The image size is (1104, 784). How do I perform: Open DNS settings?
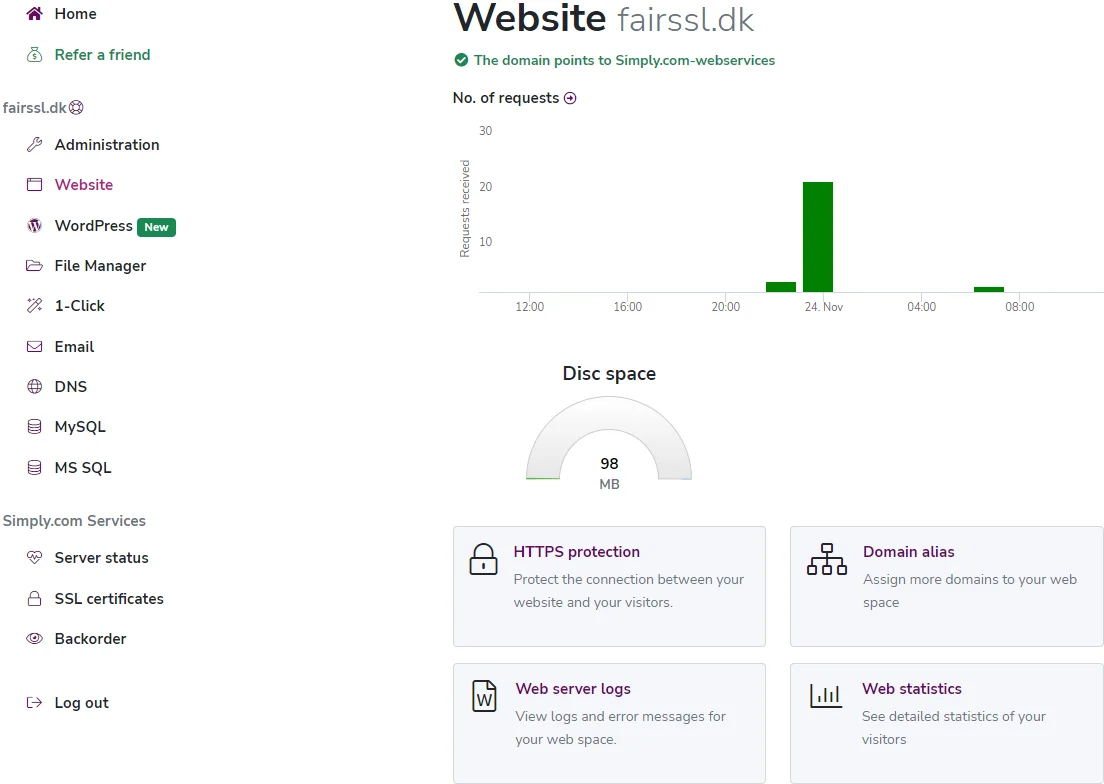point(70,386)
